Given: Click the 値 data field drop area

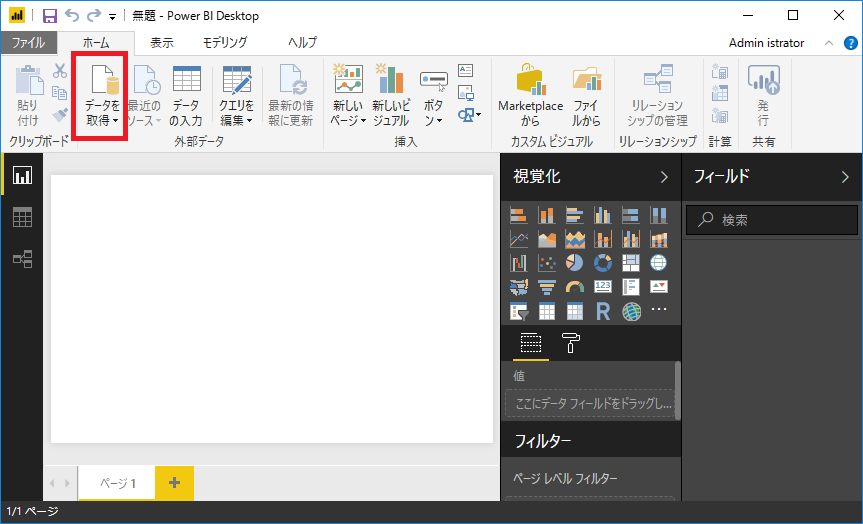Looking at the screenshot, I should (x=589, y=403).
